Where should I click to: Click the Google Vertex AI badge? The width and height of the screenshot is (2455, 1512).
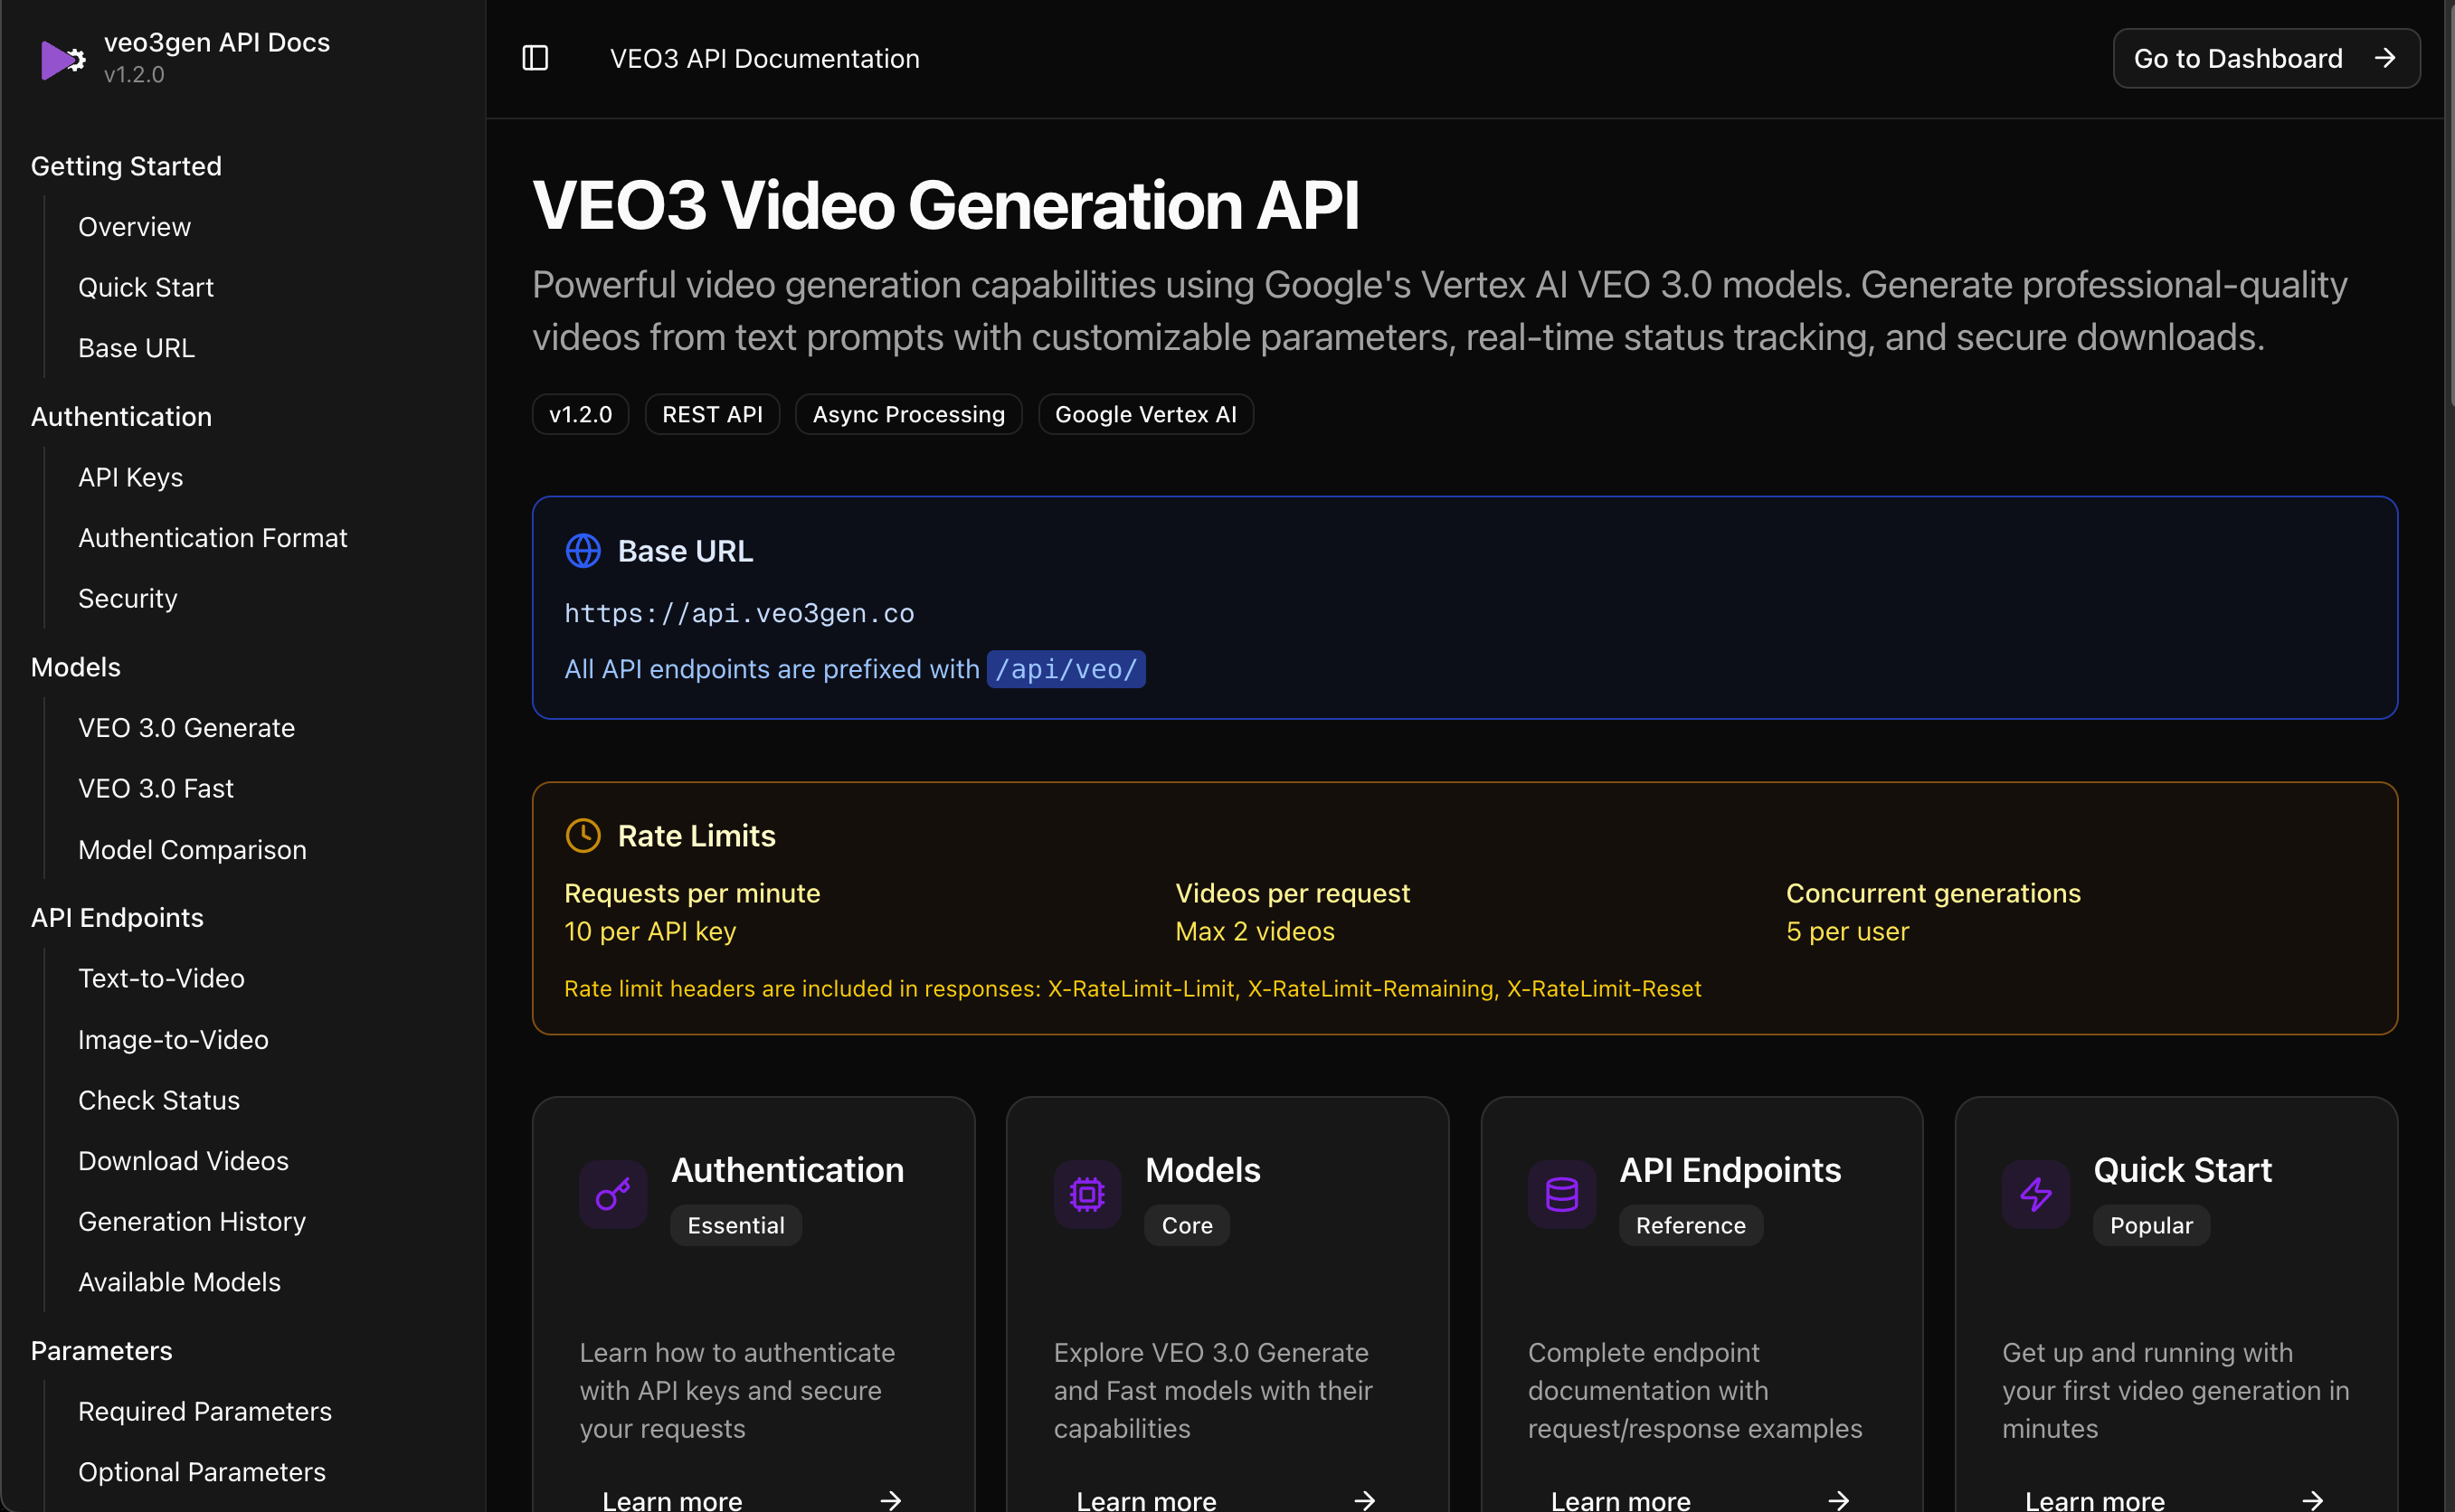1145,414
